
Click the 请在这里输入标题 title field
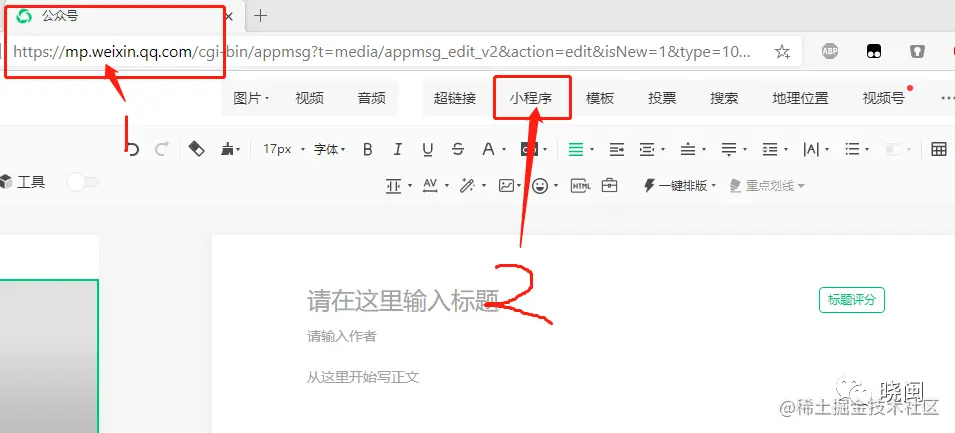point(403,300)
